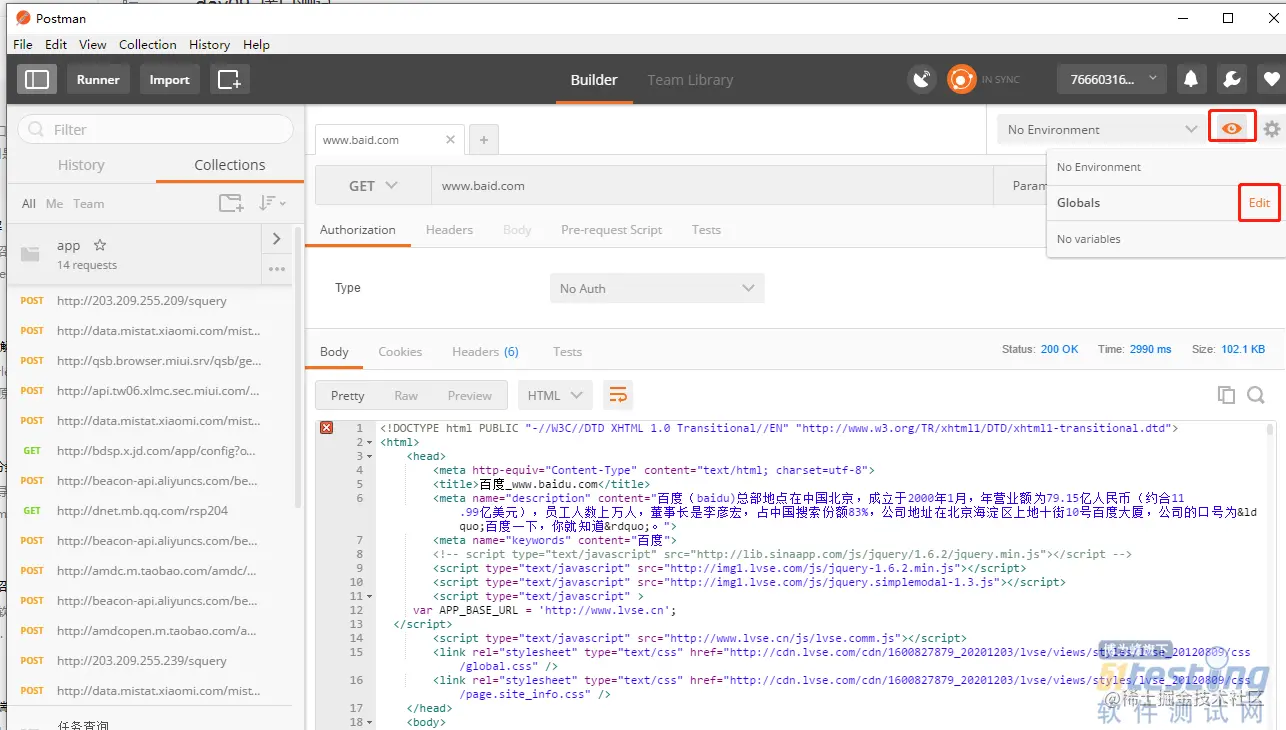Viewport: 1286px width, 730px height.
Task: Click the heart icon in the header
Action: pos(1271,79)
